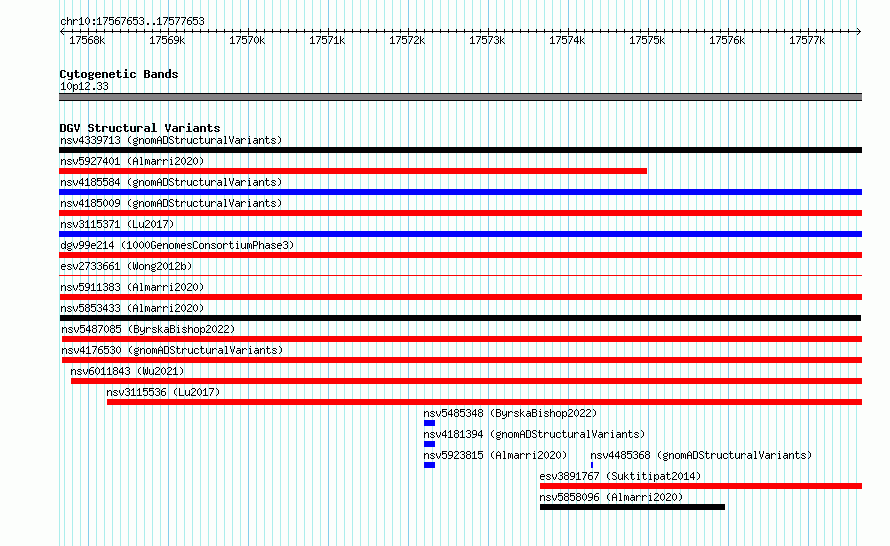The image size is (890, 546).
Task: Open dgv99e214 1000GenomesConsortiumPhase3 label
Action: 177,245
